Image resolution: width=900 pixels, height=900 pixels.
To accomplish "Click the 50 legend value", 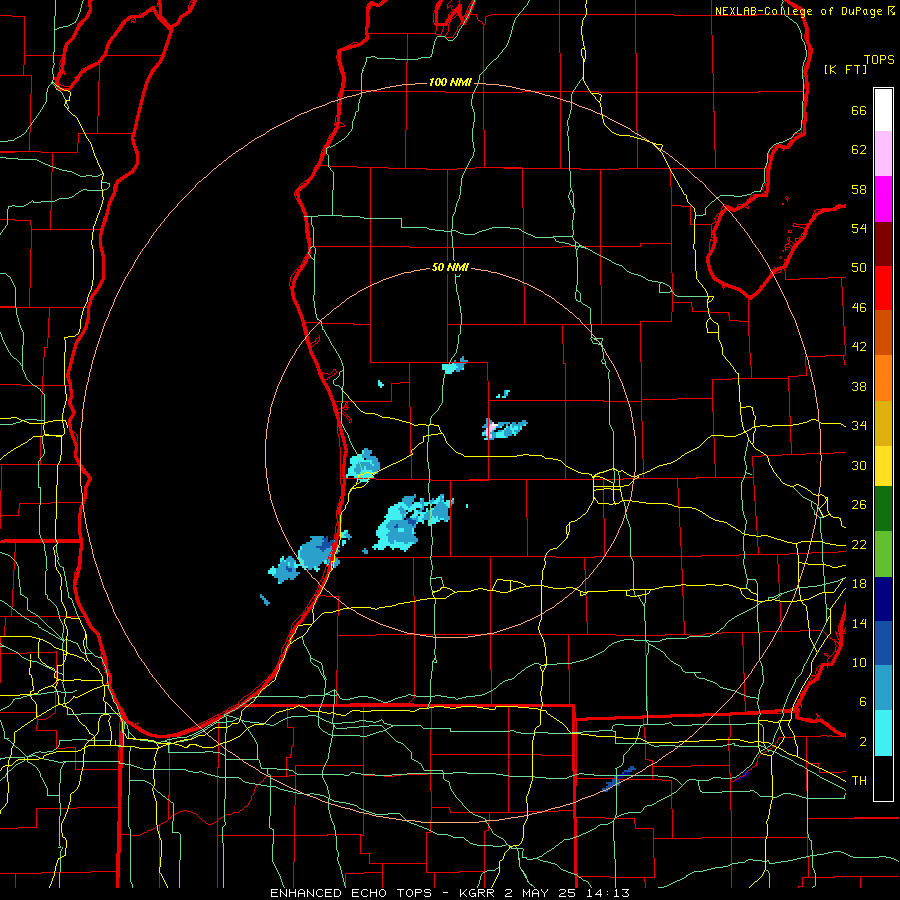I will click(x=859, y=268).
